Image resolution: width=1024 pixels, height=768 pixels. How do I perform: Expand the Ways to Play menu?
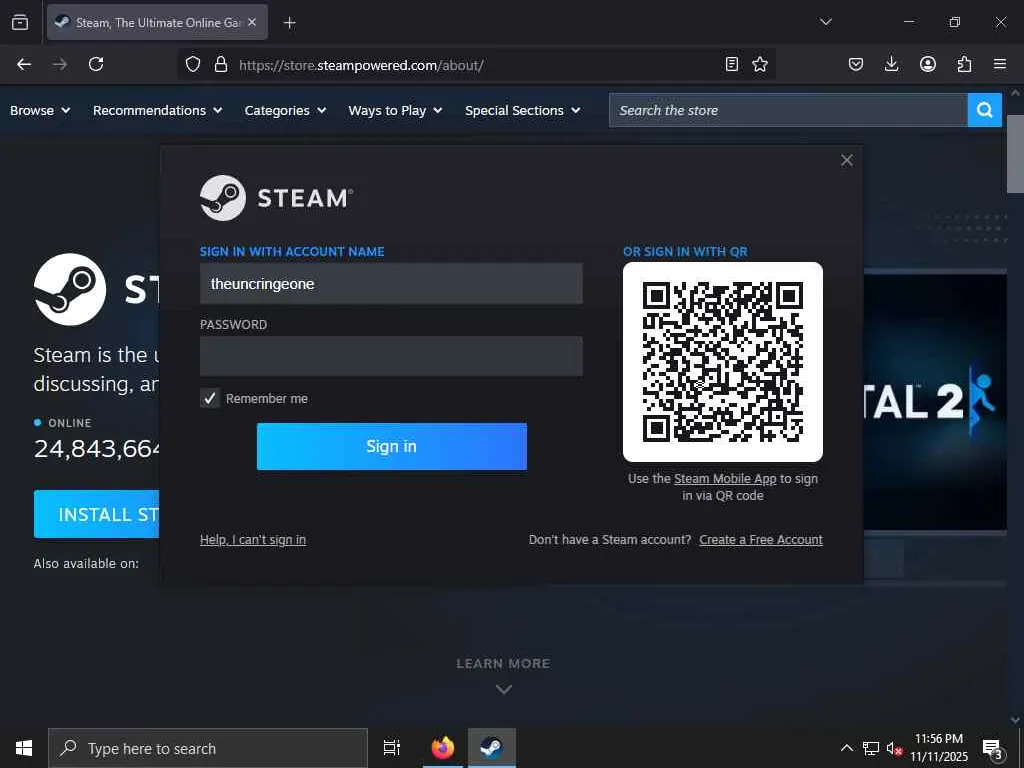[x=395, y=110]
